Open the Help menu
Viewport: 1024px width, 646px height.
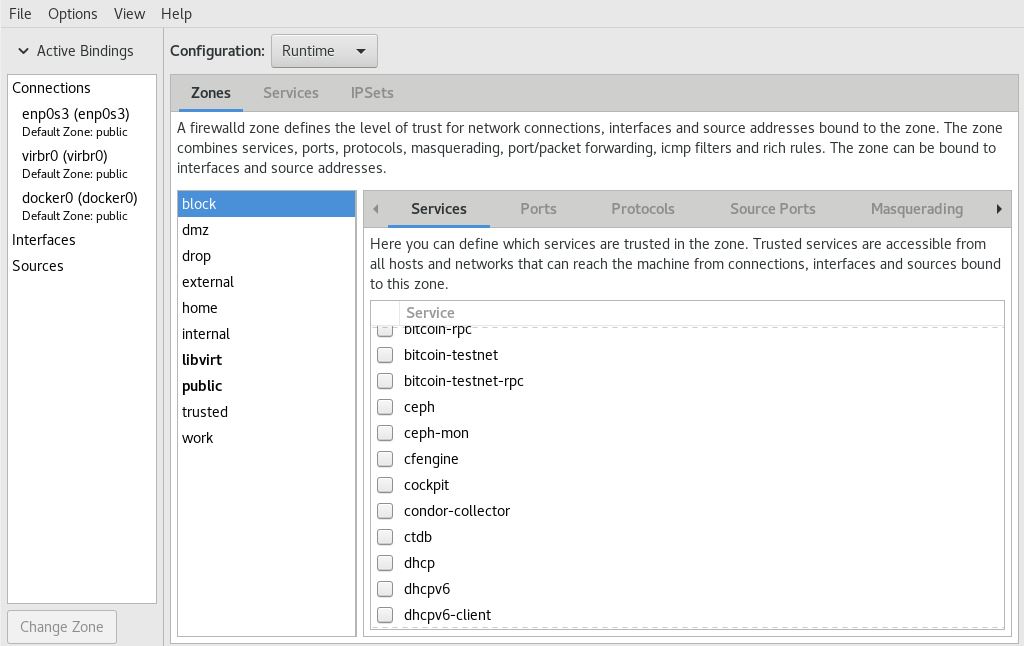[x=176, y=13]
